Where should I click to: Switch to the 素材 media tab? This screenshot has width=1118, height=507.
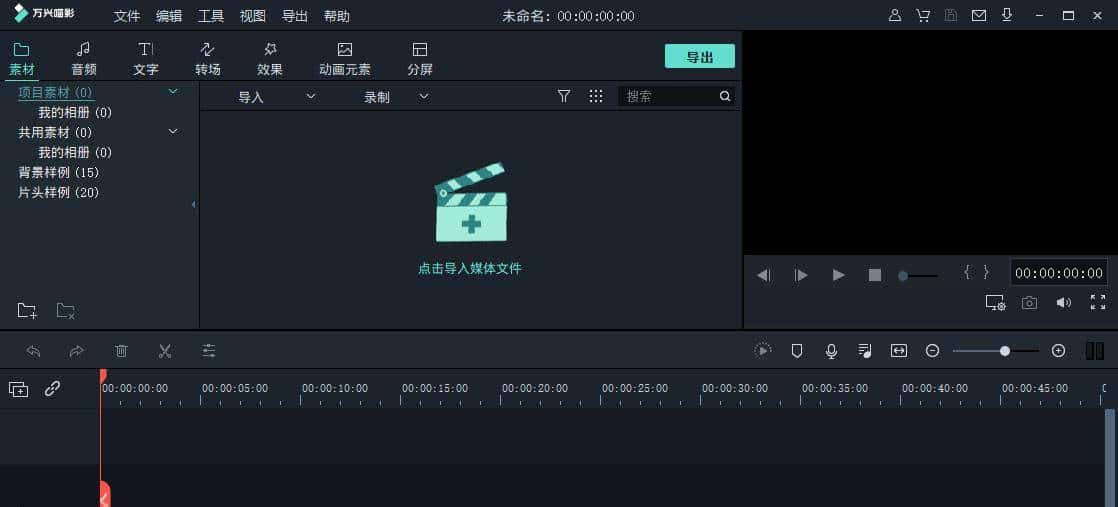click(21, 59)
